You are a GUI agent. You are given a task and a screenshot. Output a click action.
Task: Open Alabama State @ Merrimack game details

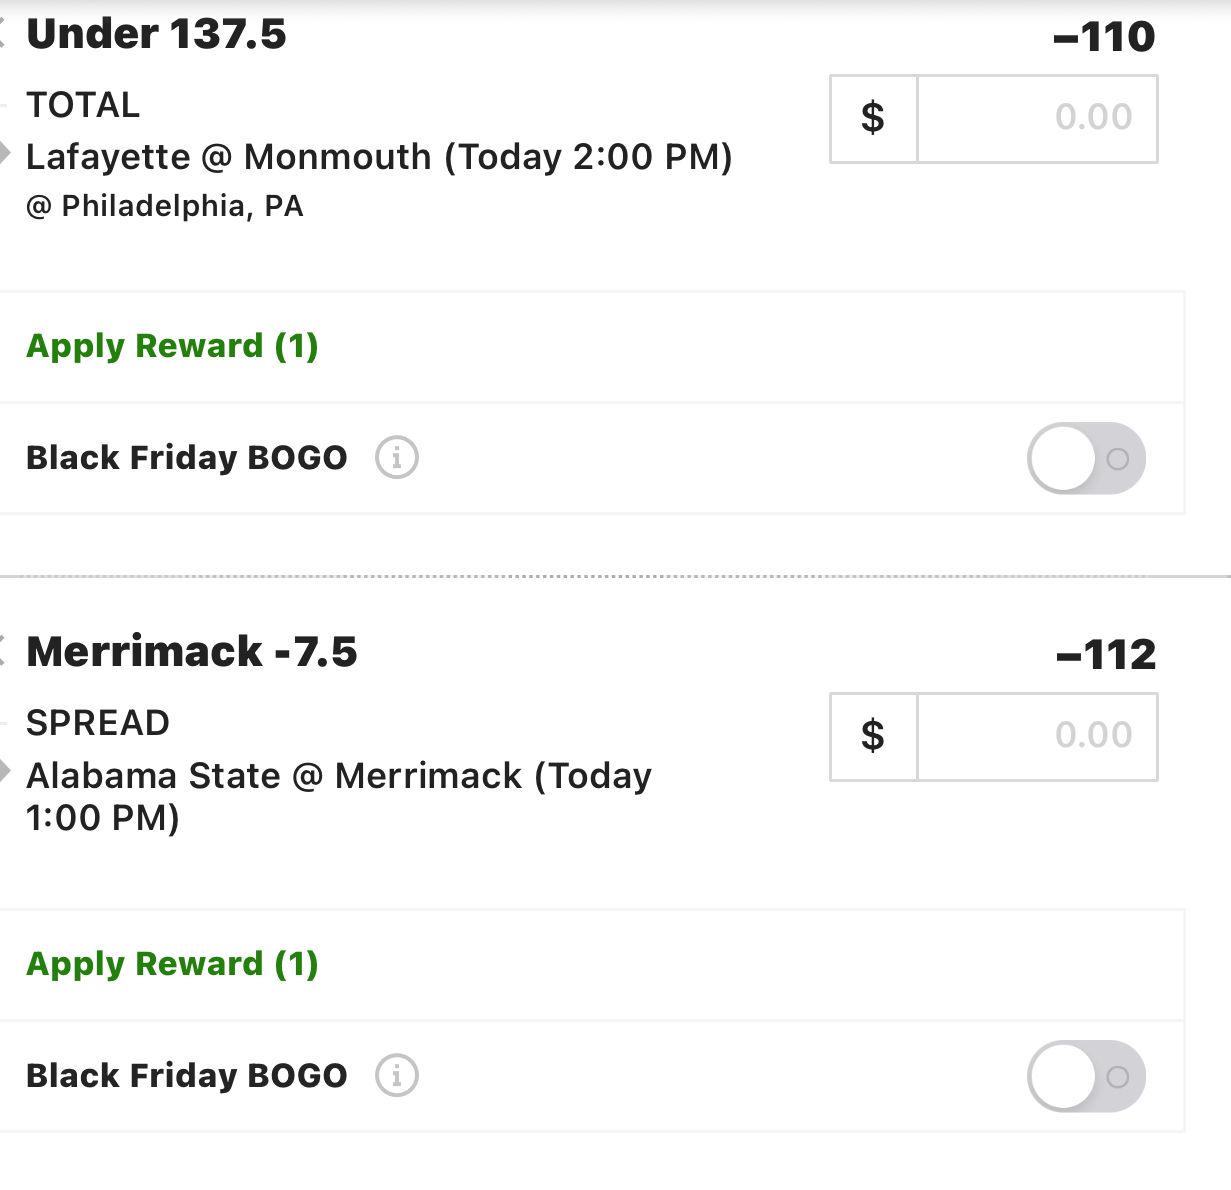339,796
